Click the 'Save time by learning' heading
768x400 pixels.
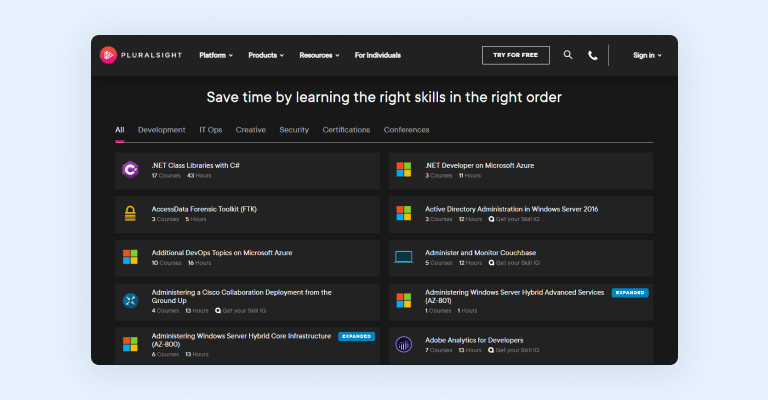(384, 97)
